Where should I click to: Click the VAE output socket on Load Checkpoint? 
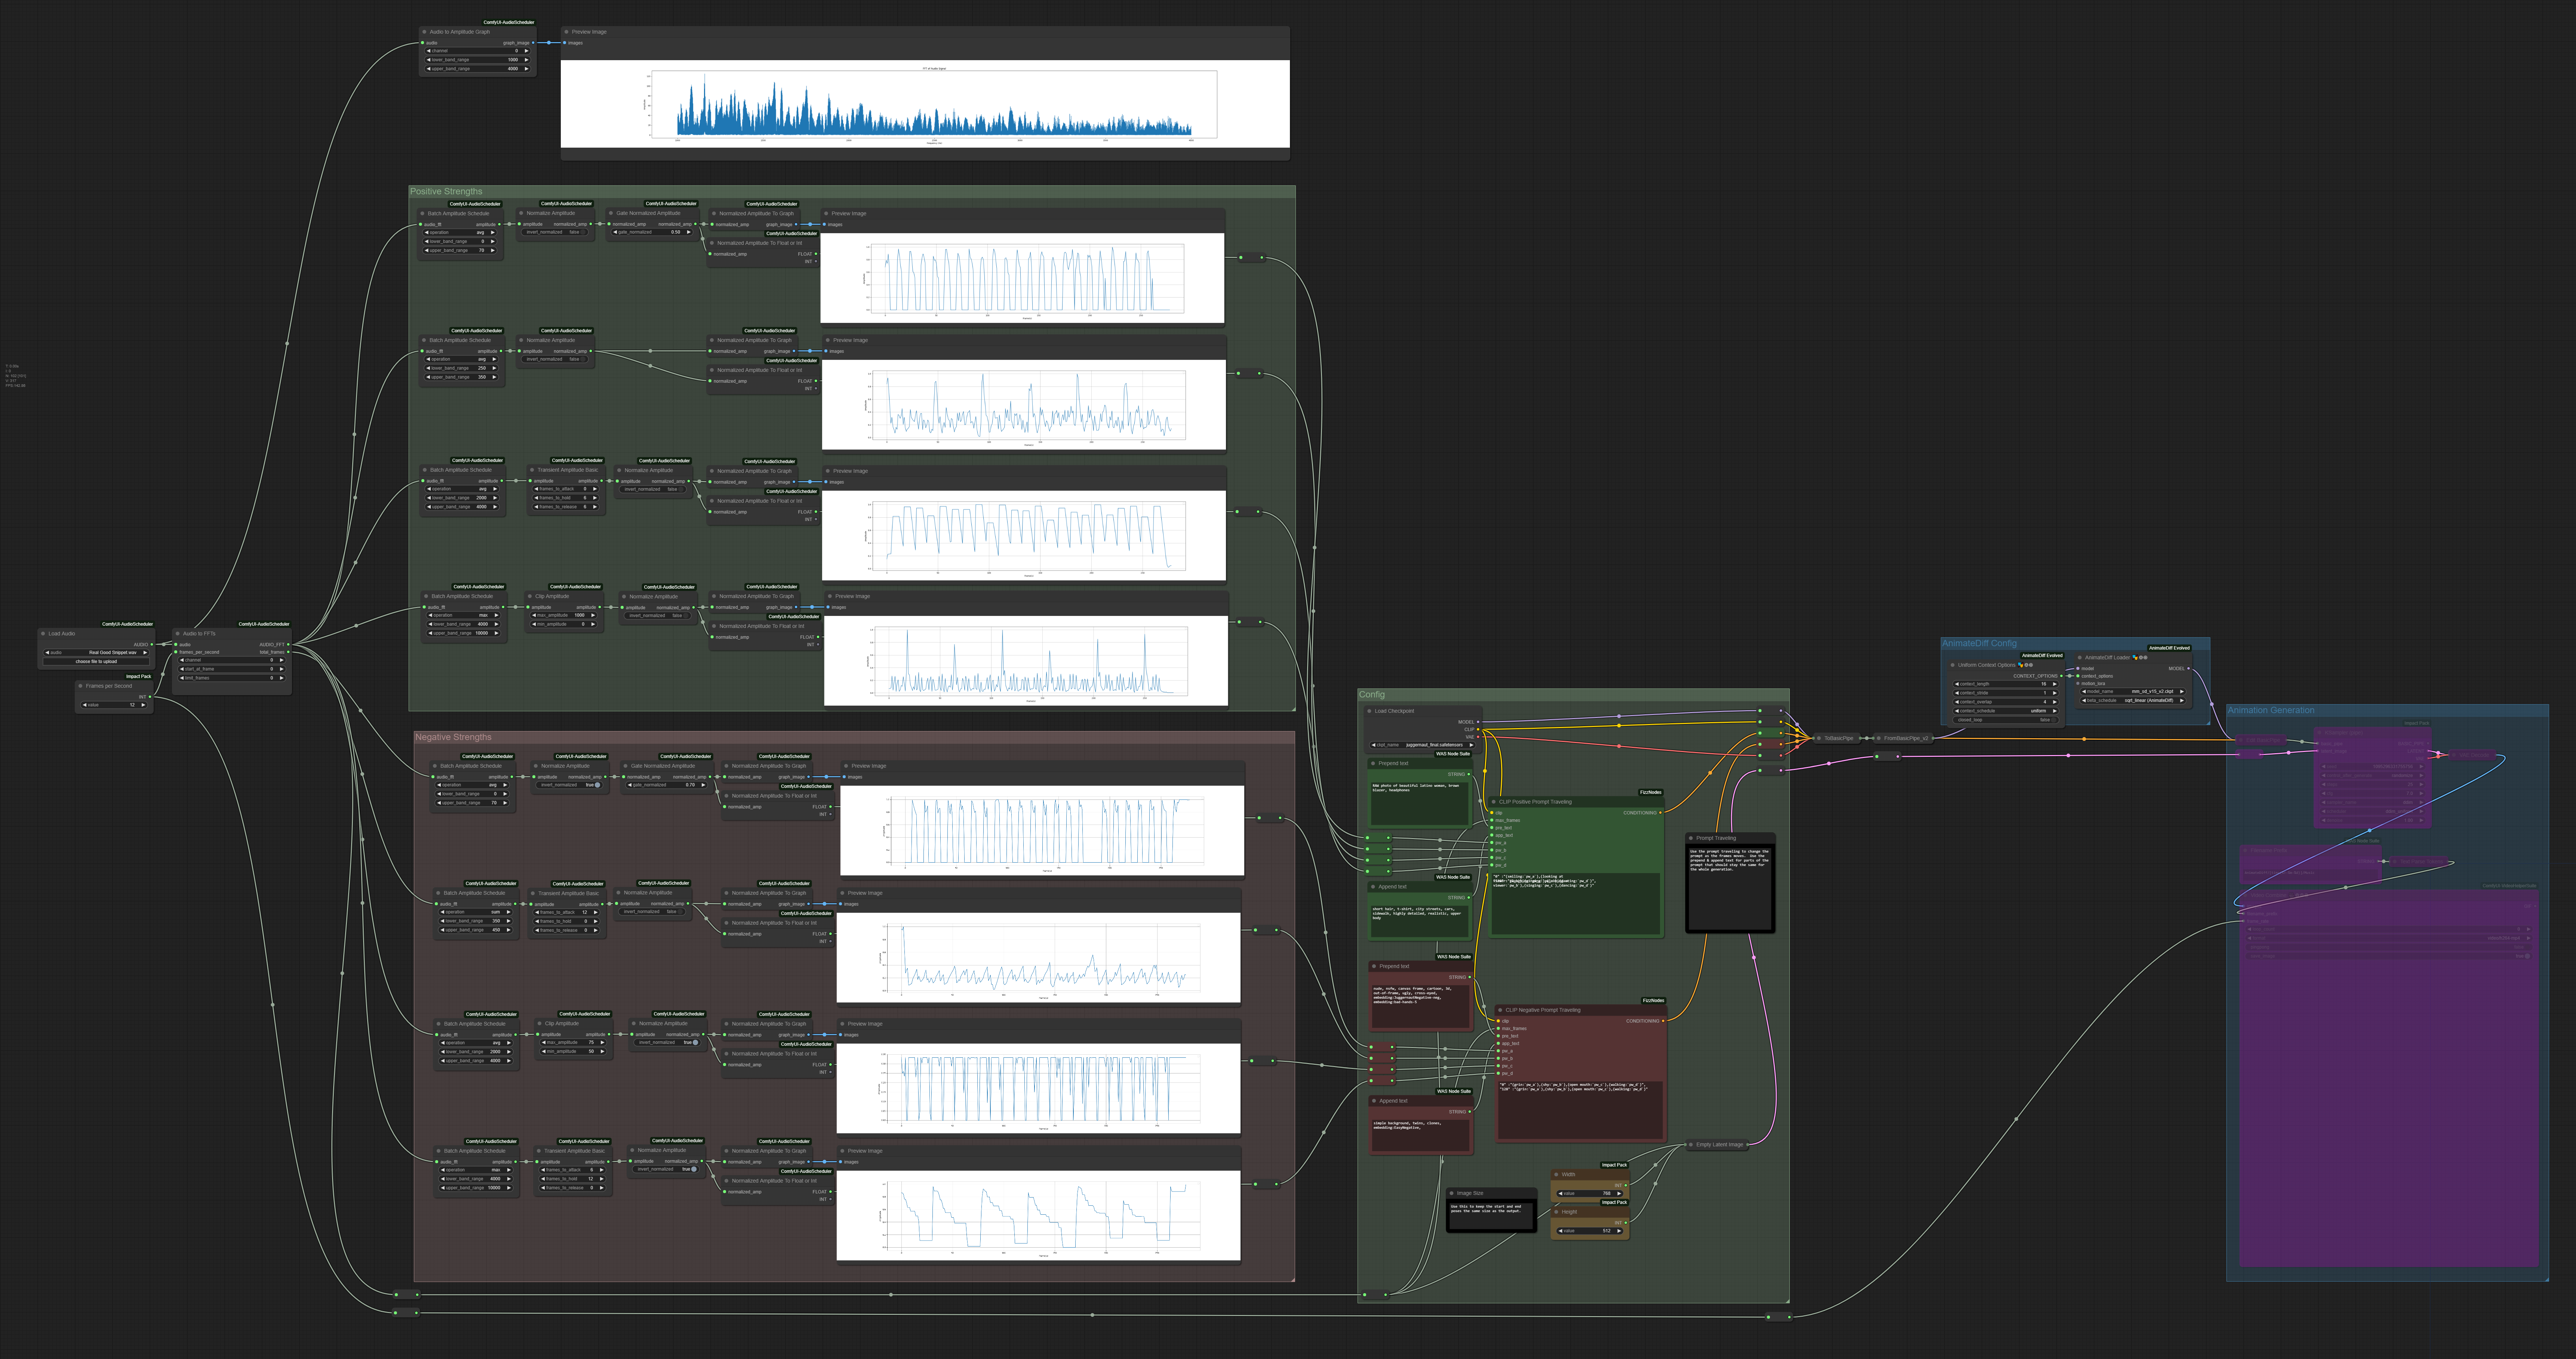coord(1477,737)
